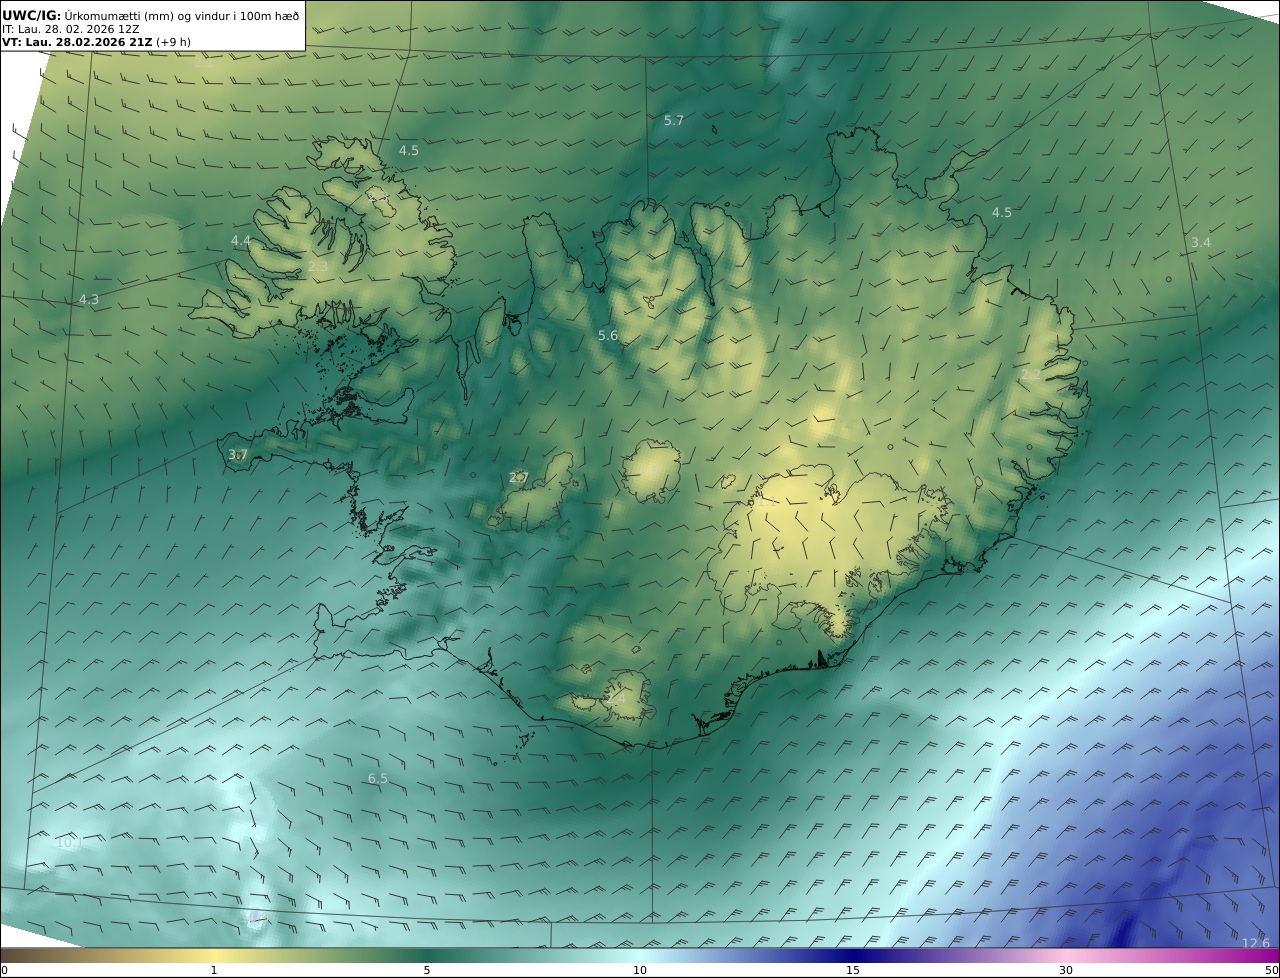This screenshot has height=978, width=1280.
Task: Pick the navy blue color above the 15 tick
Action: point(853,956)
